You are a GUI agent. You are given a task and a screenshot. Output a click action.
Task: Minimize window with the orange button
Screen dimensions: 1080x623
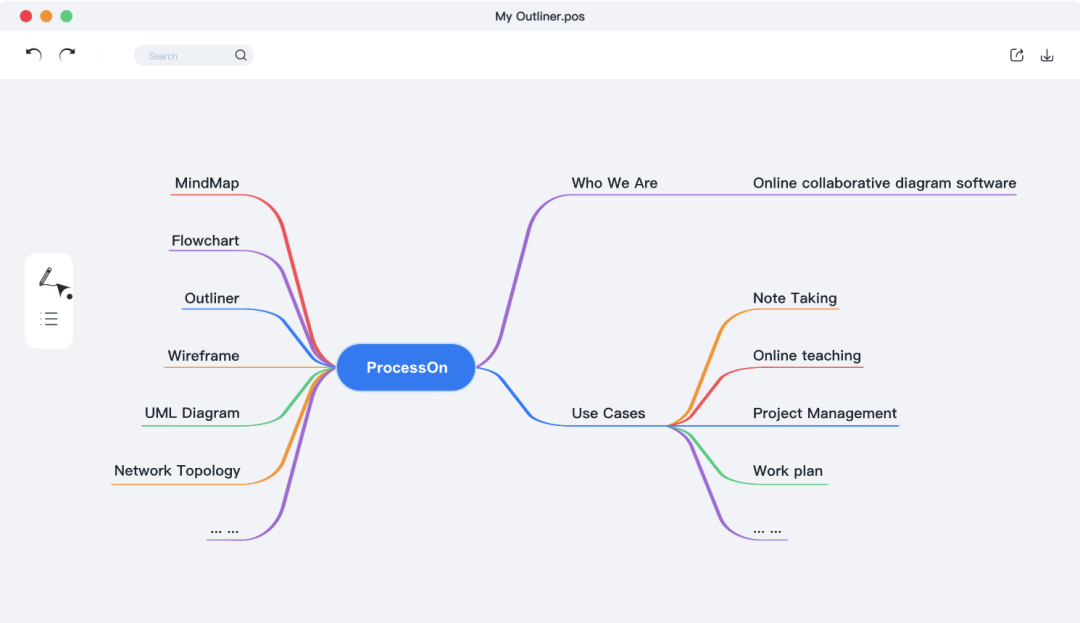(x=46, y=16)
